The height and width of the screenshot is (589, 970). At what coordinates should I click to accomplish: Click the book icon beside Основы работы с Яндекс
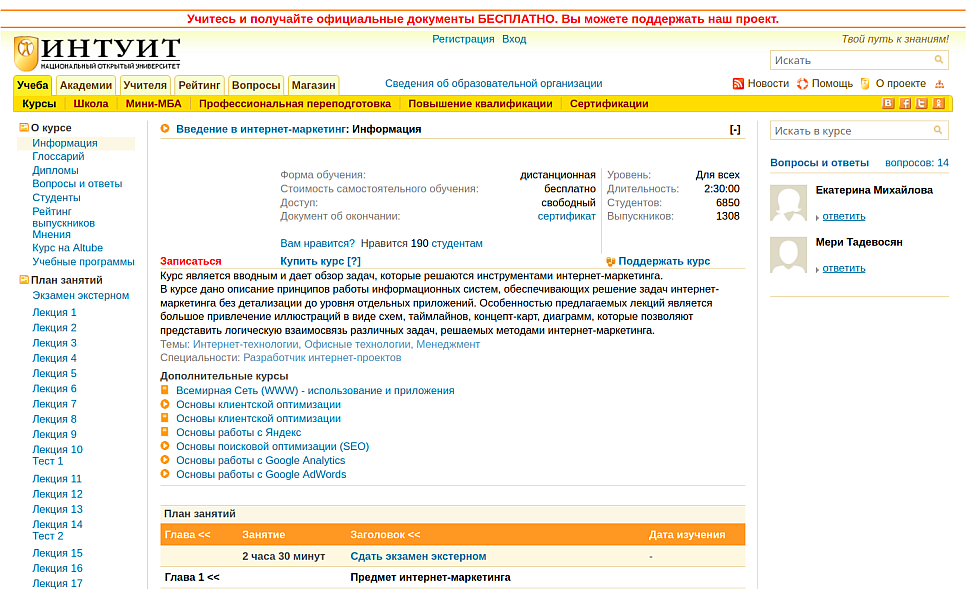165,432
